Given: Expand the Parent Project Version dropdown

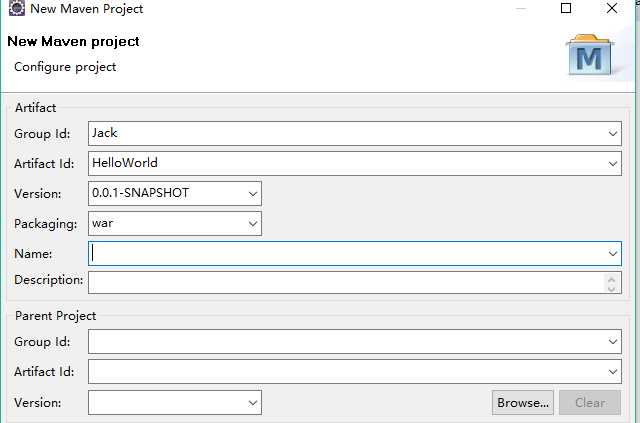Looking at the screenshot, I should [253, 403].
